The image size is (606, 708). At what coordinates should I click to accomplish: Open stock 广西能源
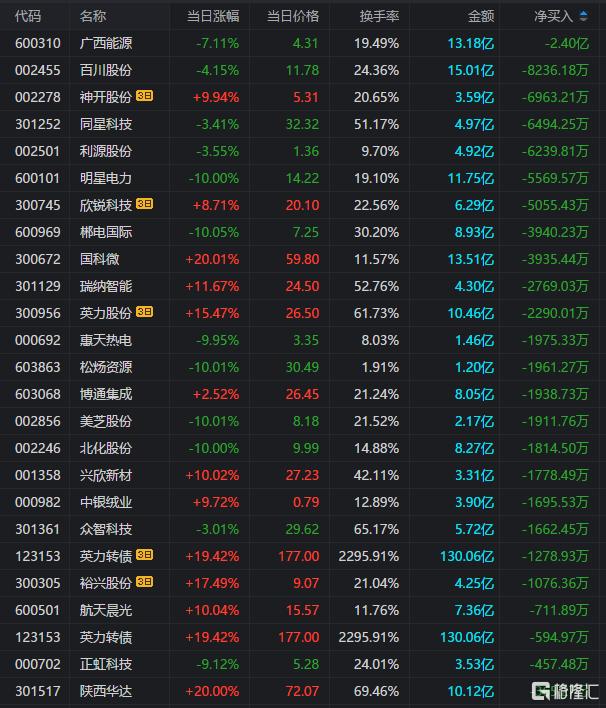(106, 43)
